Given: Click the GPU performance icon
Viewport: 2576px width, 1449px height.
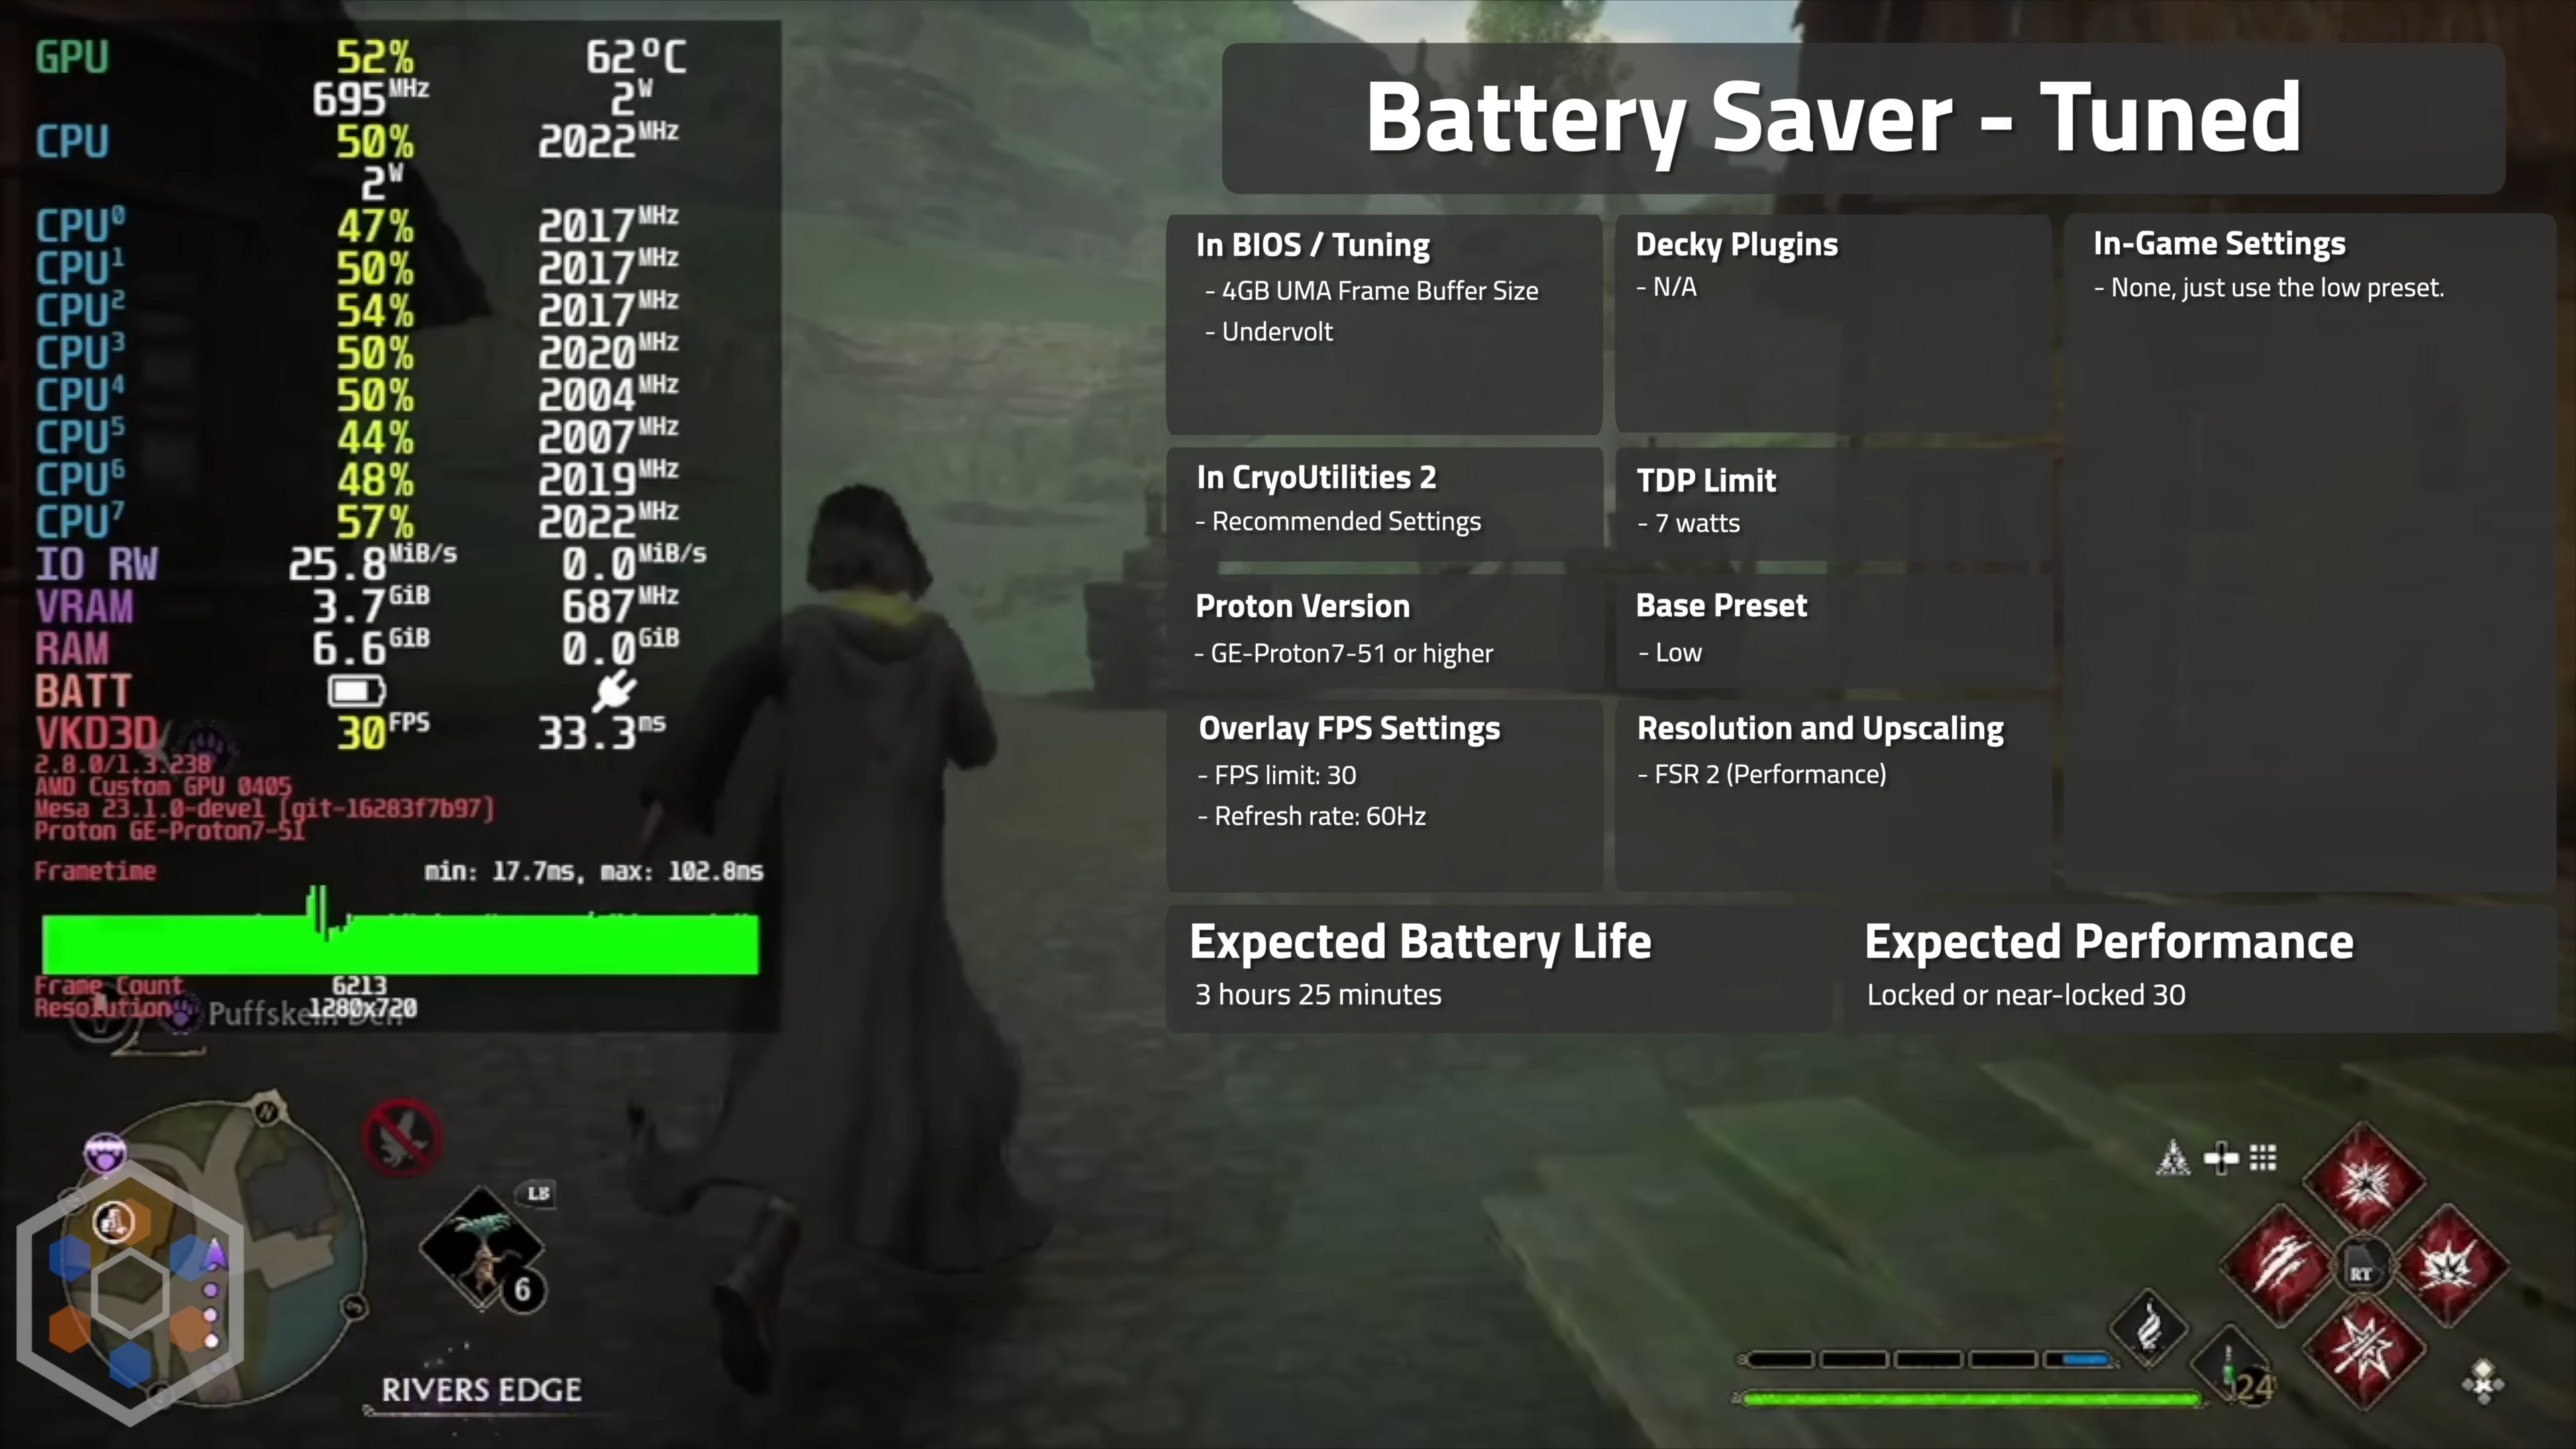Looking at the screenshot, I should point(70,56).
